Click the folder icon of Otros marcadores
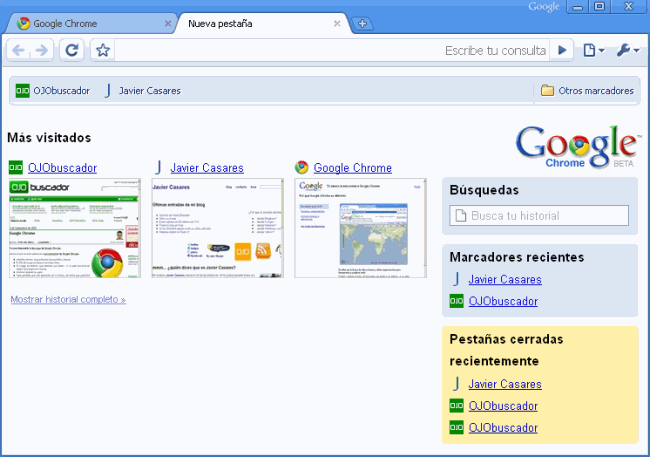Viewport: 650px width, 457px height. pyautogui.click(x=547, y=90)
